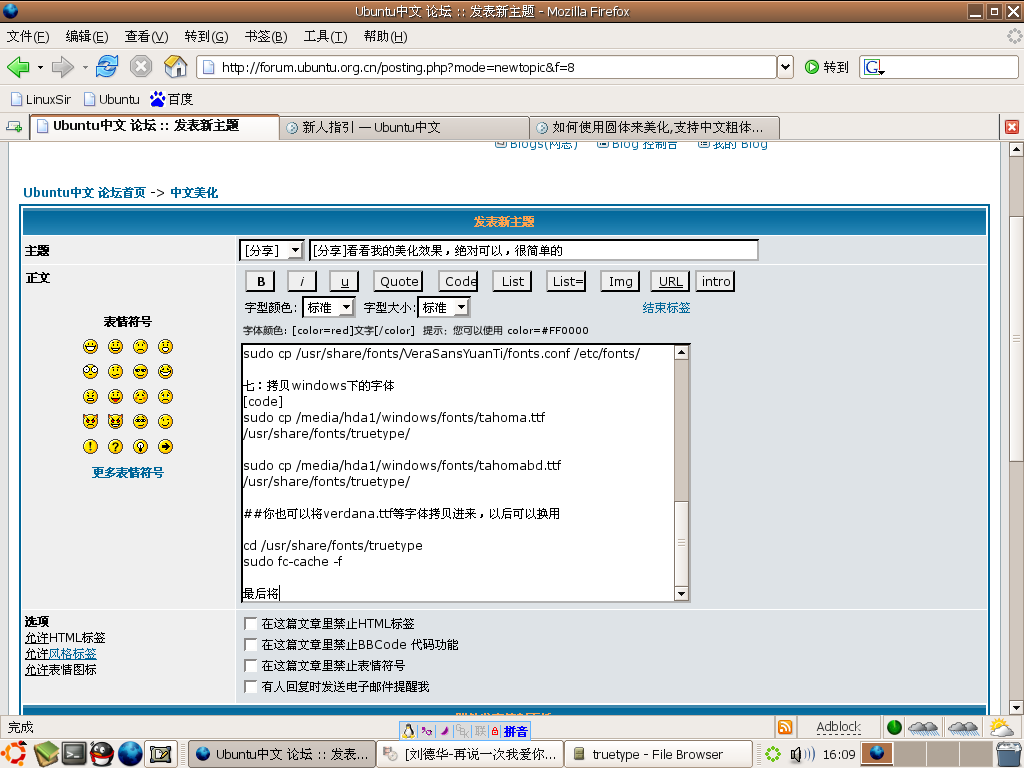Click the 拼音 input method indicator
1024x768 pixels.
pos(515,731)
